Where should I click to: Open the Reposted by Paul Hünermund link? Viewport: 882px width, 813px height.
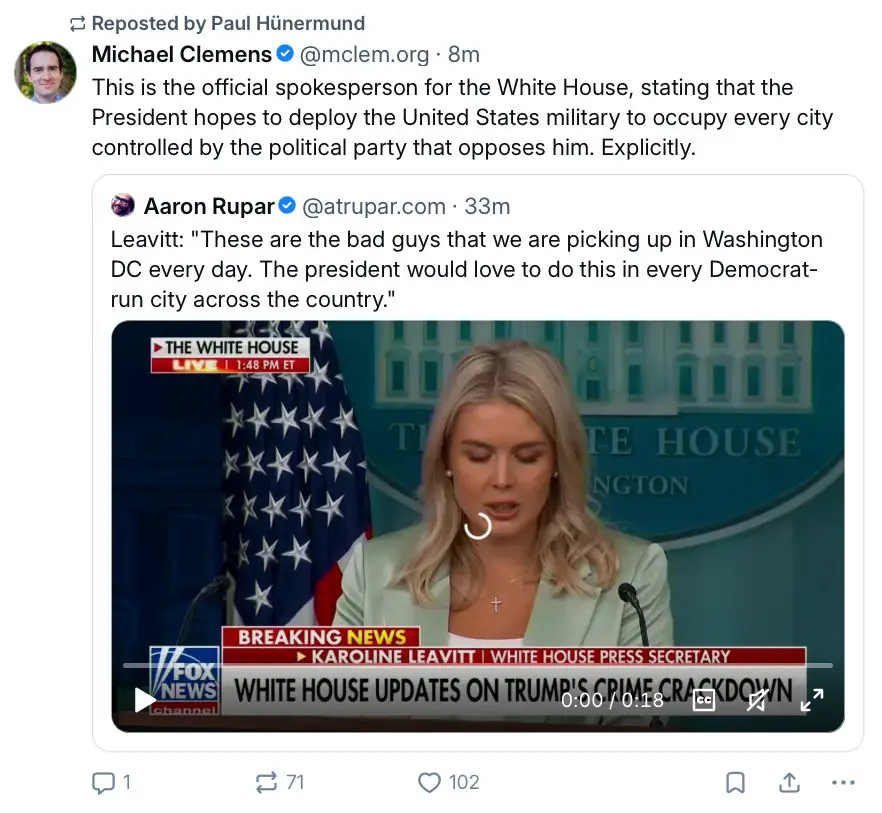coord(228,23)
